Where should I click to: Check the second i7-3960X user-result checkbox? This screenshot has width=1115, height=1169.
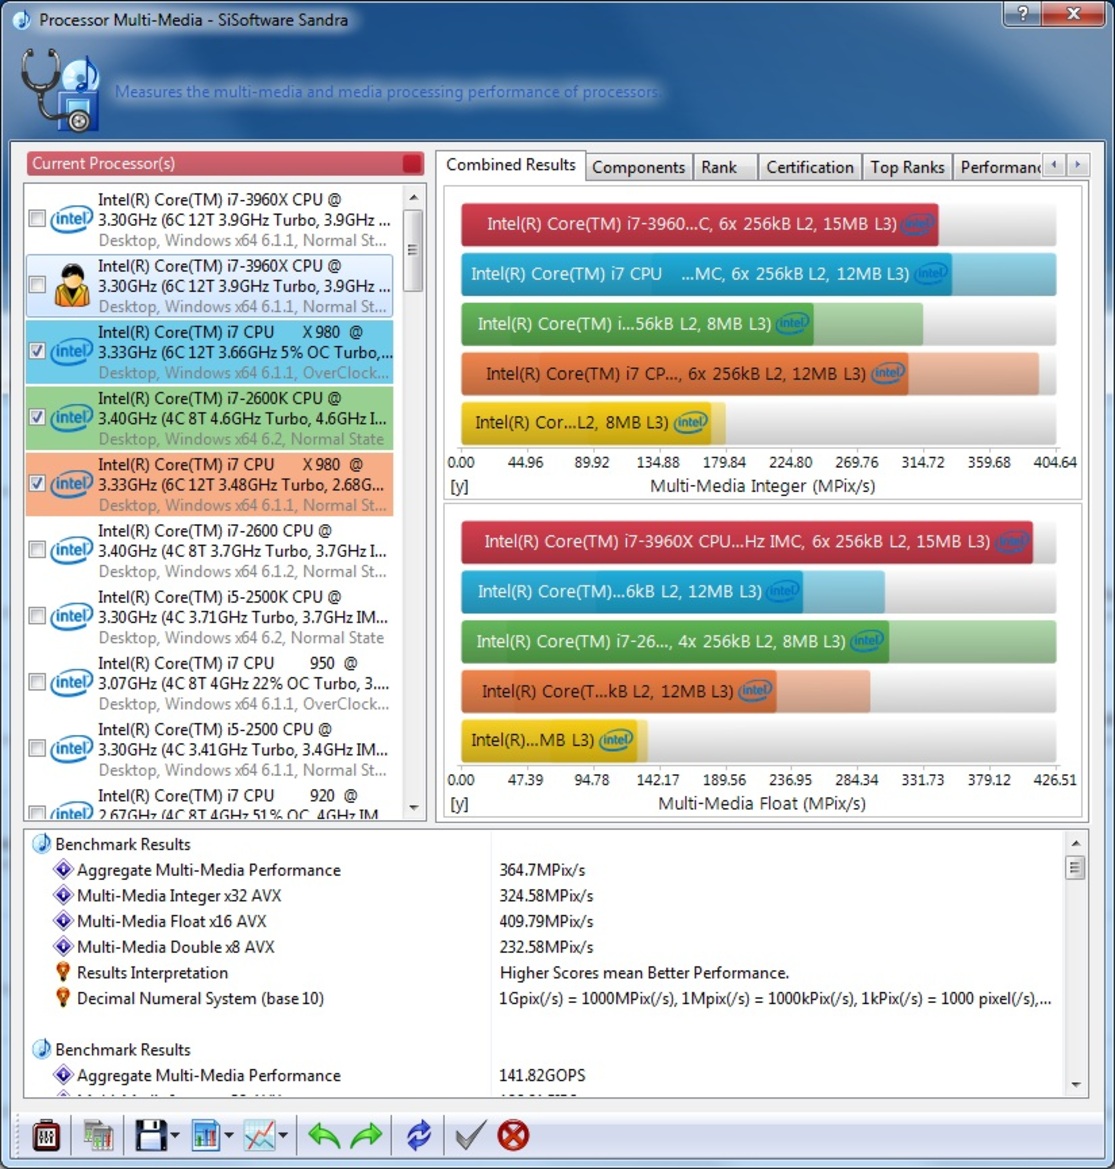(x=37, y=285)
